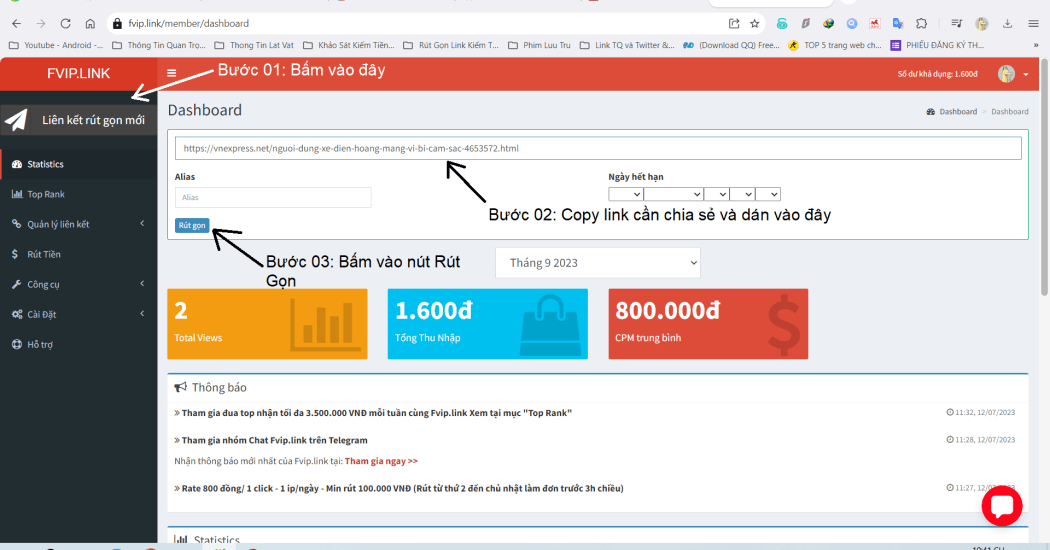Go back with the browser back arrow

point(16,23)
